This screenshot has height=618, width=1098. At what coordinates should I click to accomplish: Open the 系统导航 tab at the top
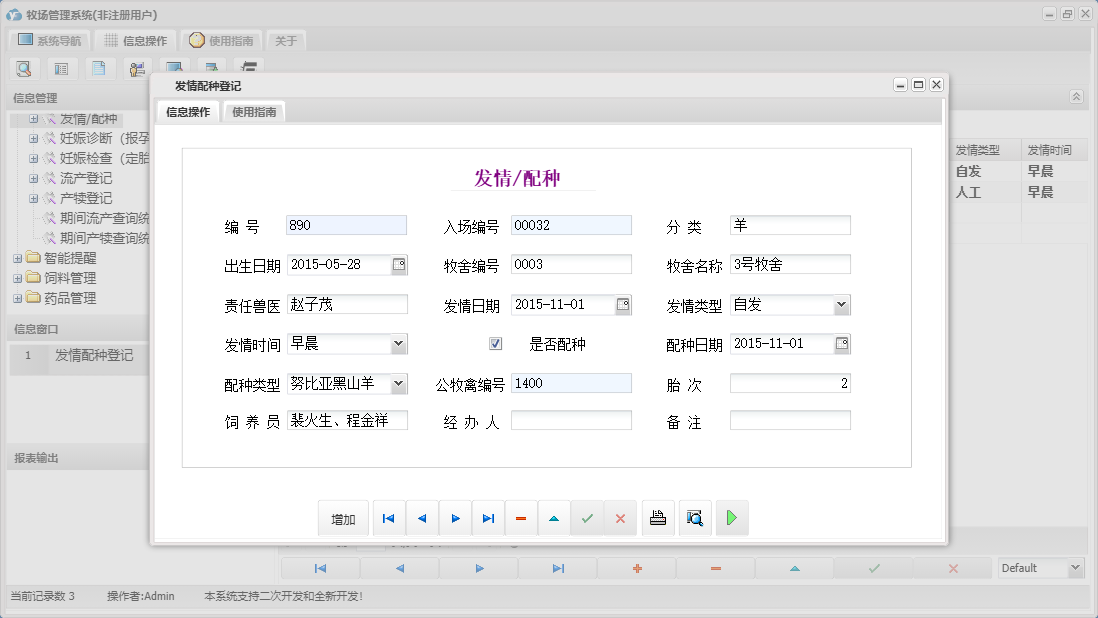coord(49,40)
